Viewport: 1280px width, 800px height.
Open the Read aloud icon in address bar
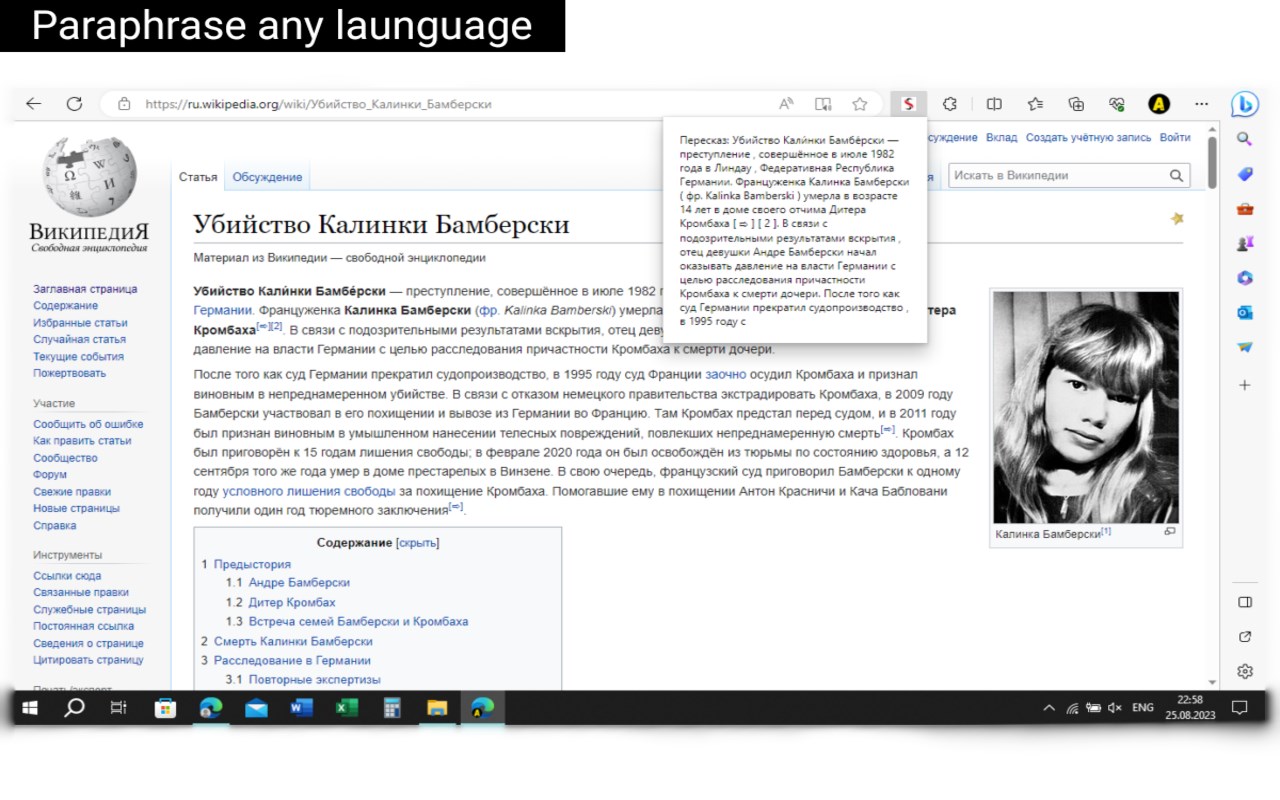click(787, 104)
